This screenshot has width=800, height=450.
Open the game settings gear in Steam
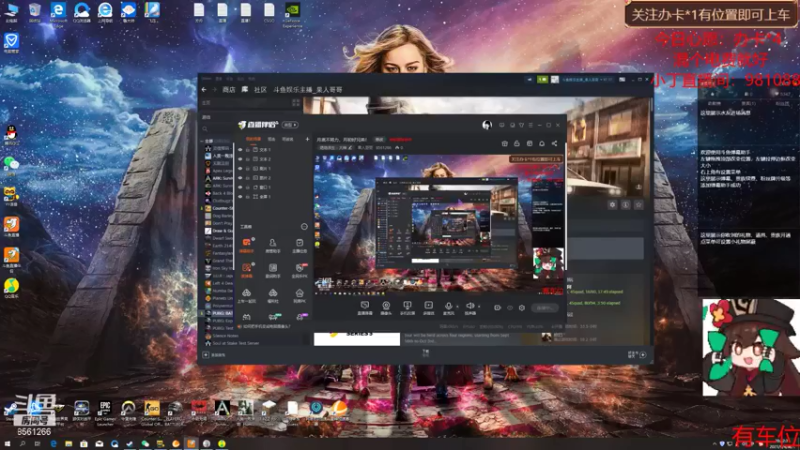(612, 205)
